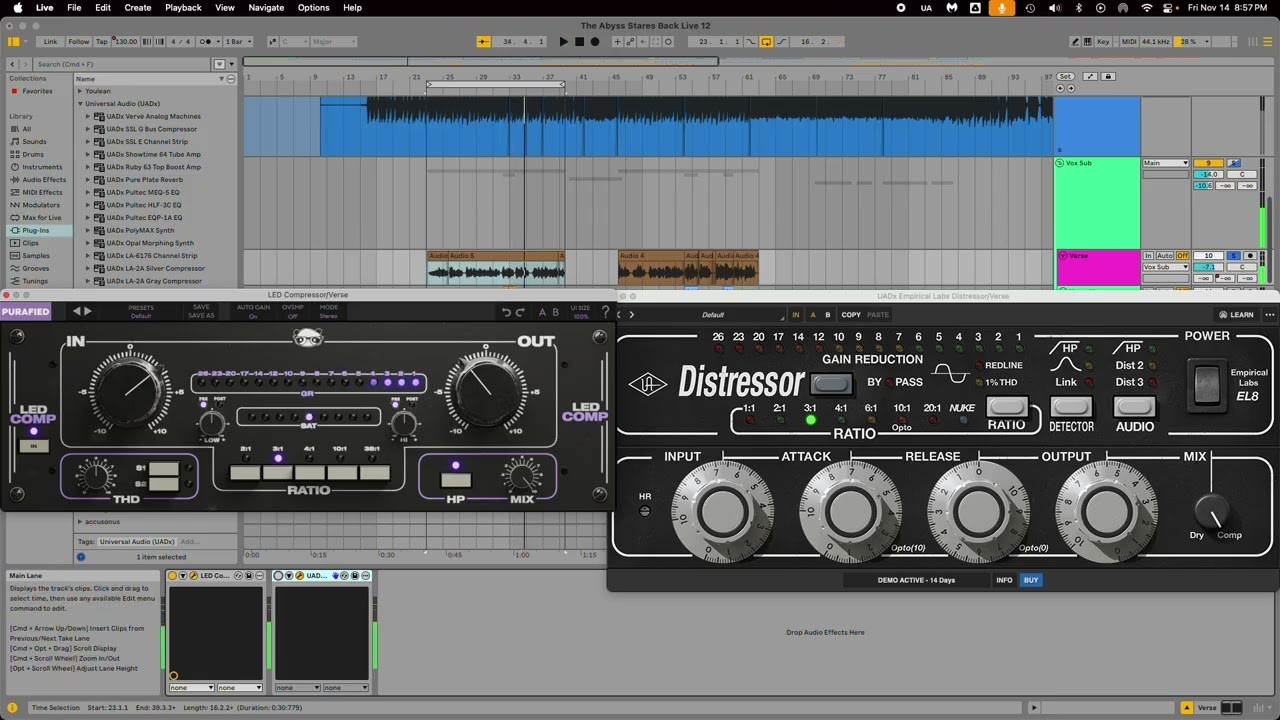Expand UADx LA-2A Silver Compressor entry
This screenshot has height=720, width=1280.
point(88,268)
